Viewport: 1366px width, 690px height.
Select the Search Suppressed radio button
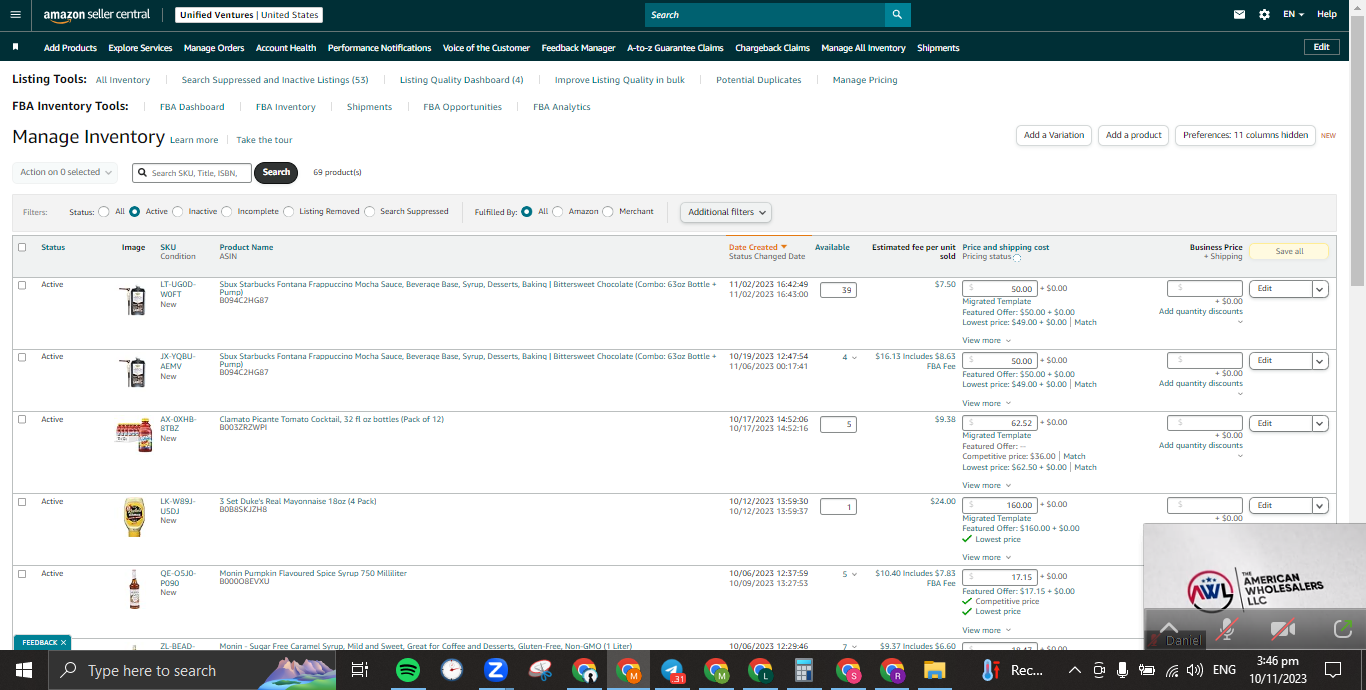pos(369,212)
